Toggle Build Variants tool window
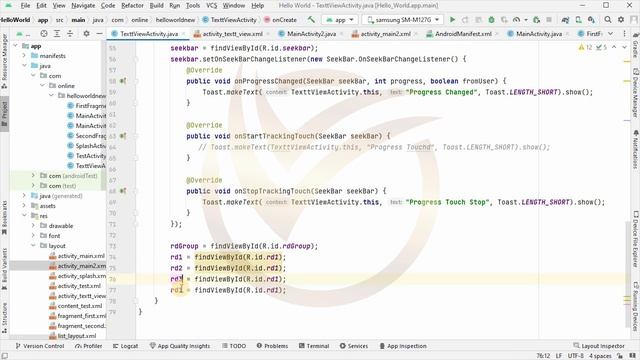 (4, 269)
